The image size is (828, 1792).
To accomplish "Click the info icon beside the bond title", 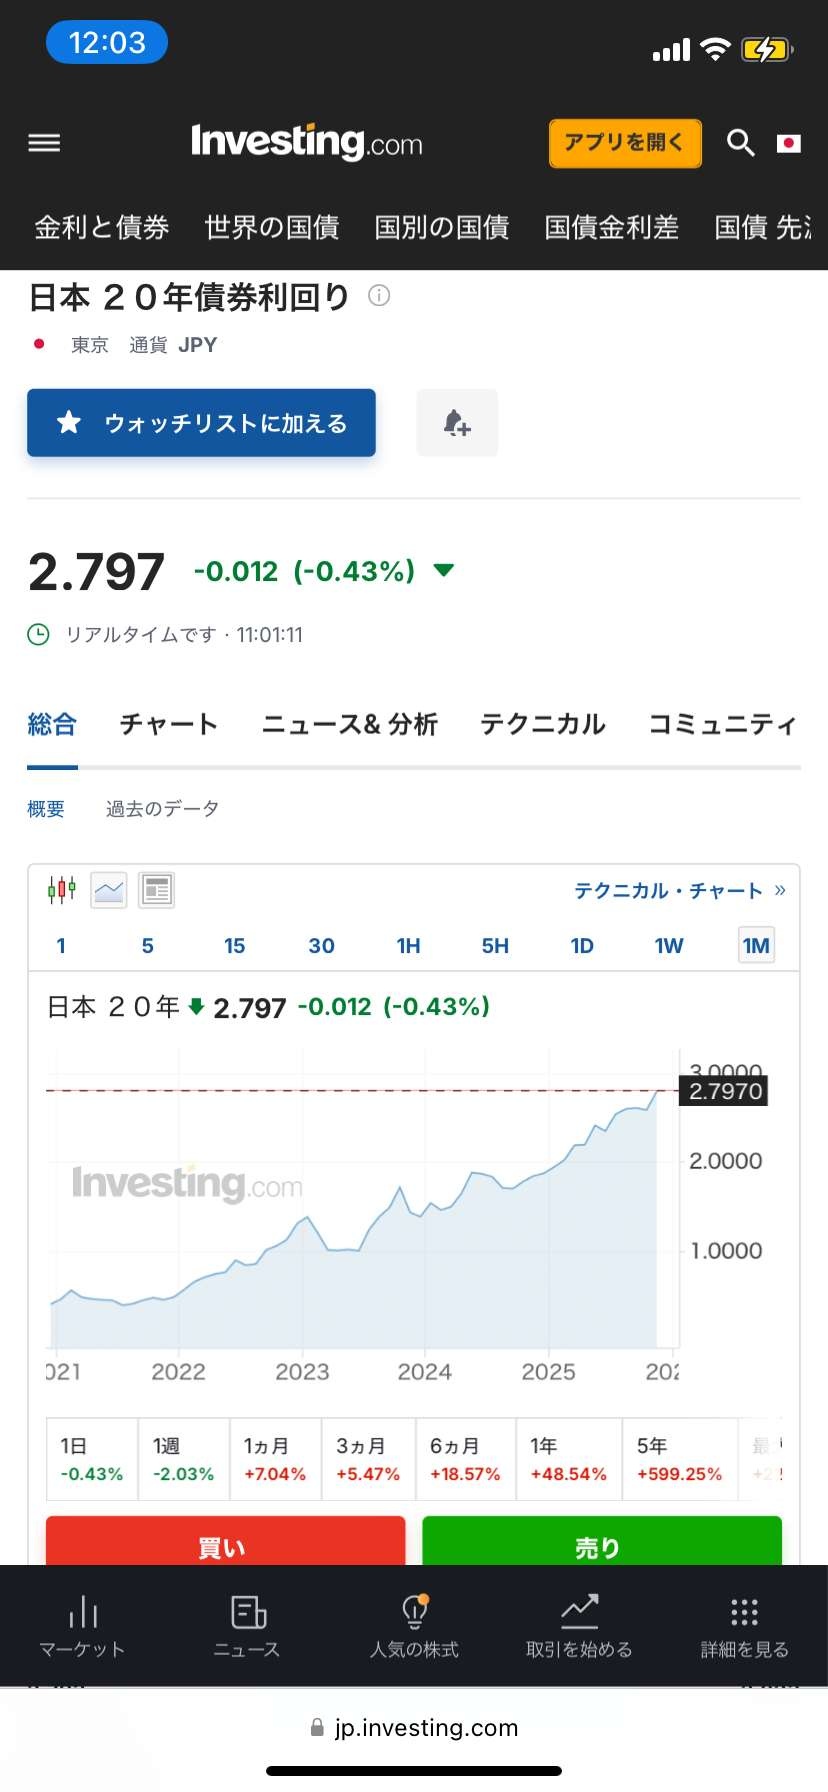I will point(379,295).
